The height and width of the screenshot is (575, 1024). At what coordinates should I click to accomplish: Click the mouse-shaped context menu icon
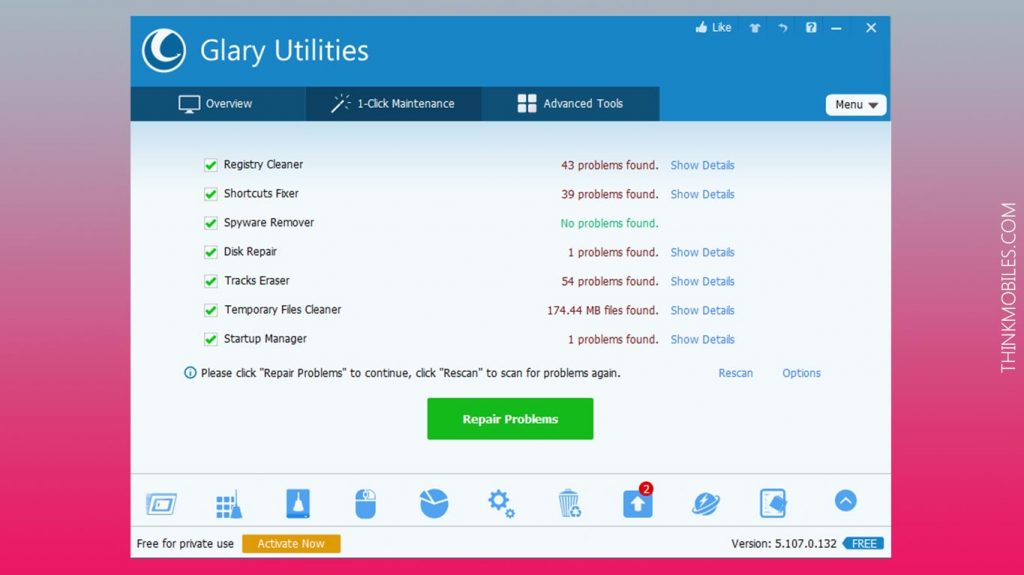pos(366,504)
